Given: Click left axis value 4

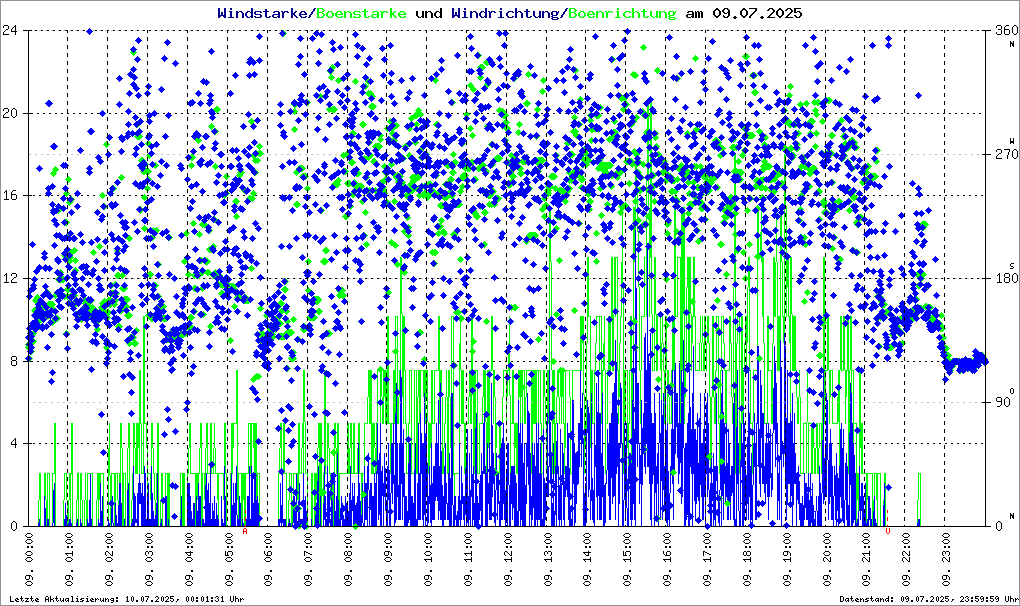Looking at the screenshot, I should coord(14,443).
